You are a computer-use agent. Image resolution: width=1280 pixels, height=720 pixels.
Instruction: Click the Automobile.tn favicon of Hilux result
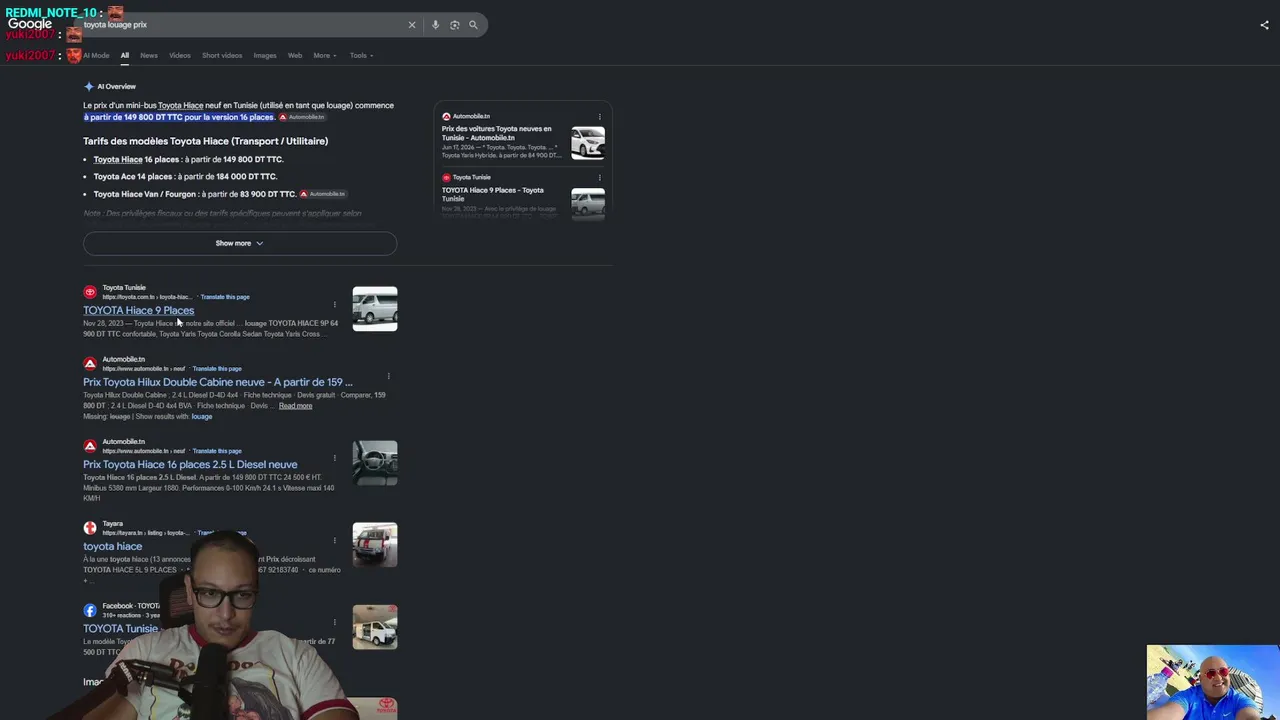pos(90,364)
